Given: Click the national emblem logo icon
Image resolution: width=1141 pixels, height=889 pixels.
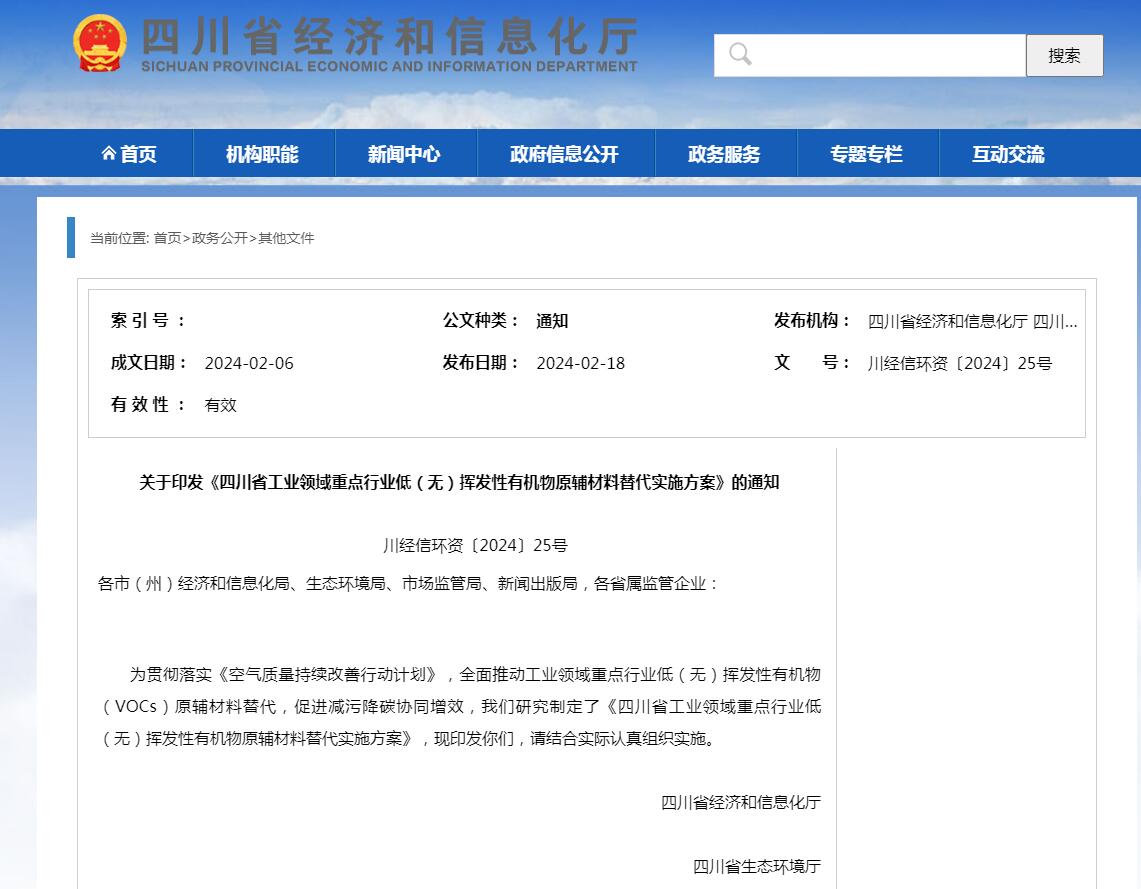Looking at the screenshot, I should [x=98, y=44].
